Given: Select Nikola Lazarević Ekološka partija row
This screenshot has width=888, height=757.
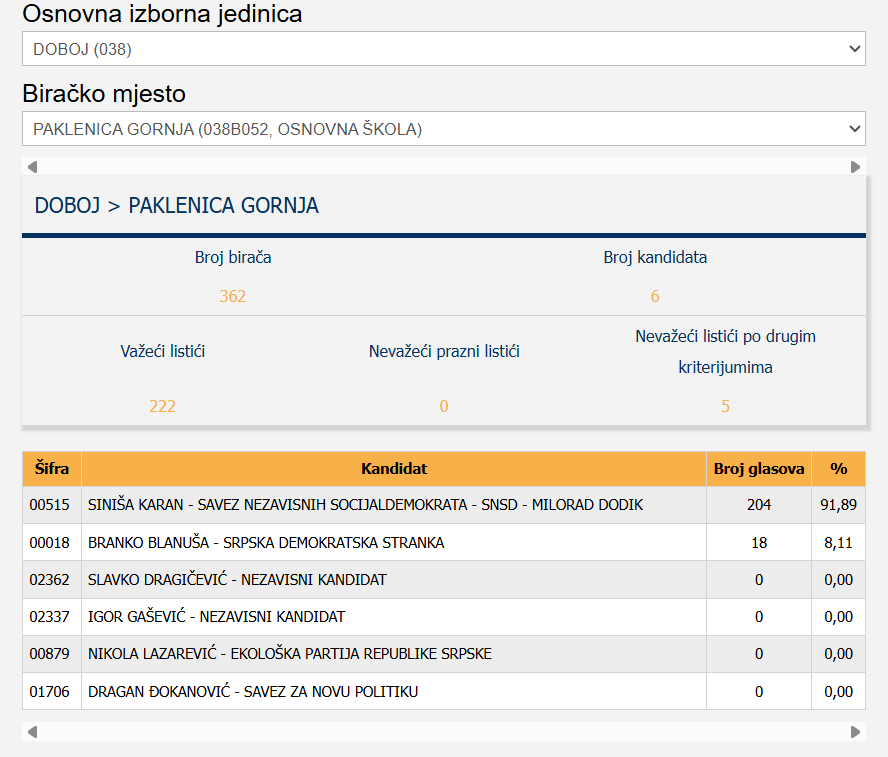Looking at the screenshot, I should (290, 654).
